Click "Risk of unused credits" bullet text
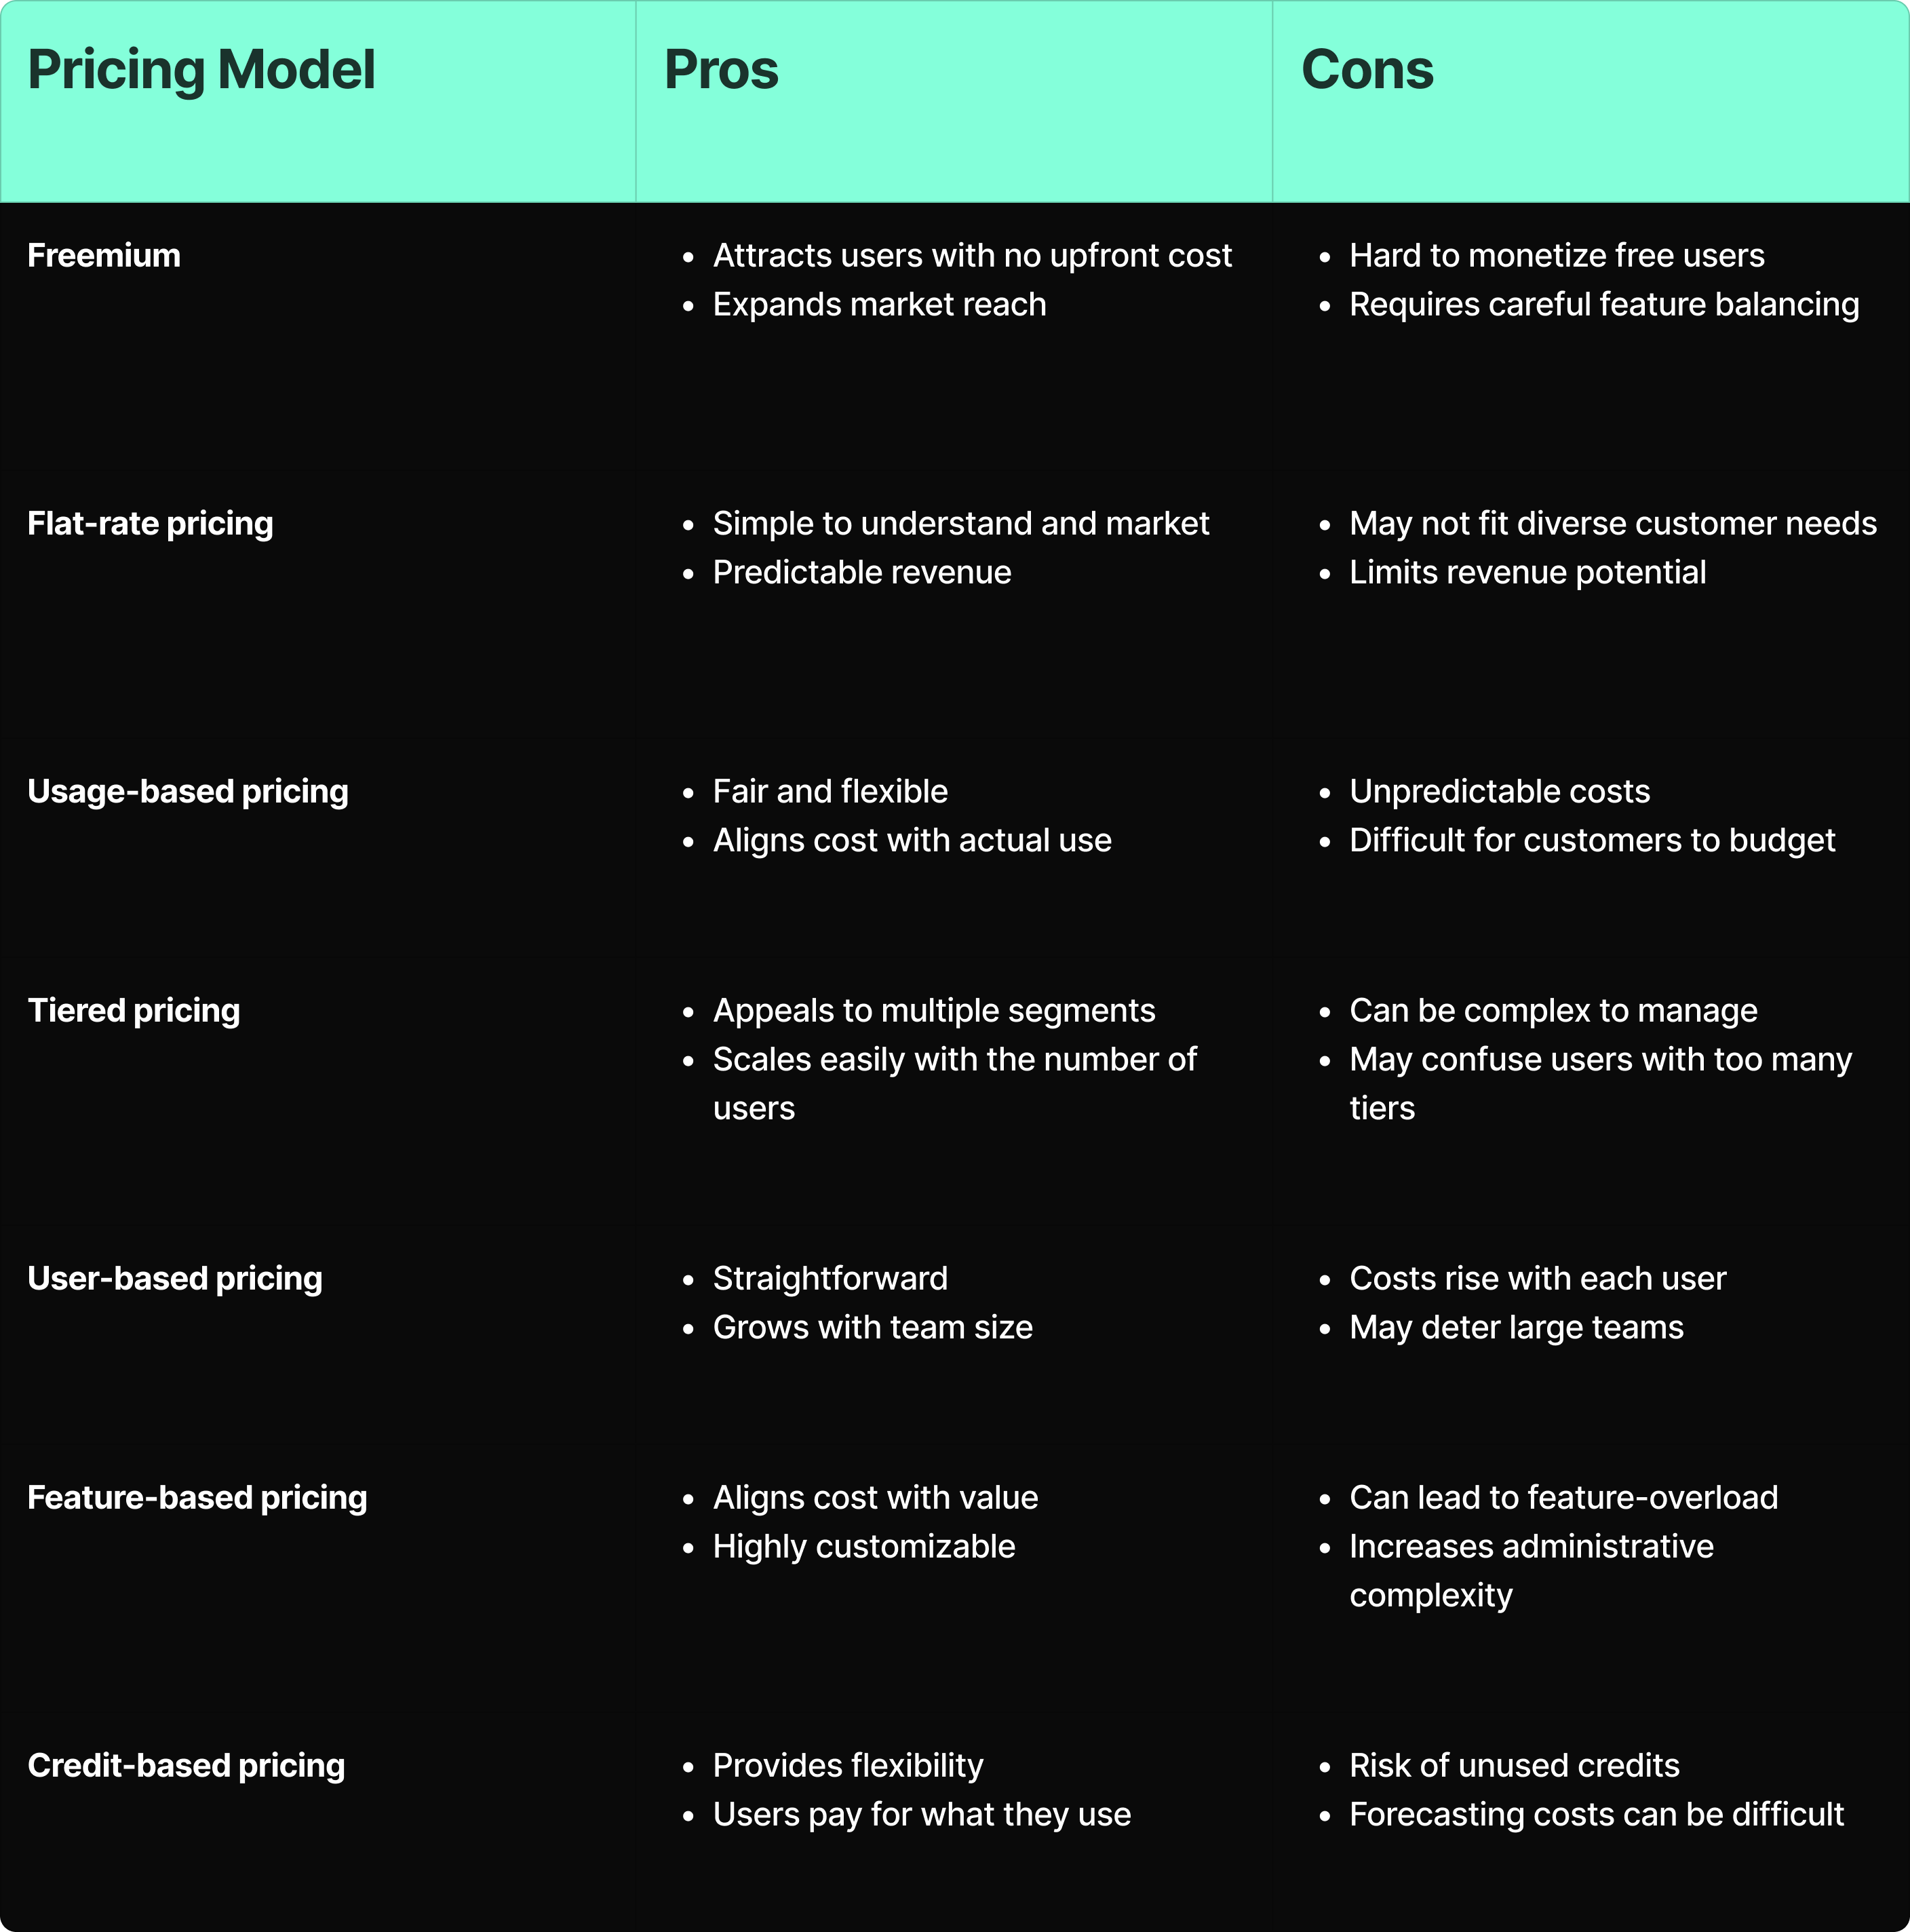 (1514, 1766)
